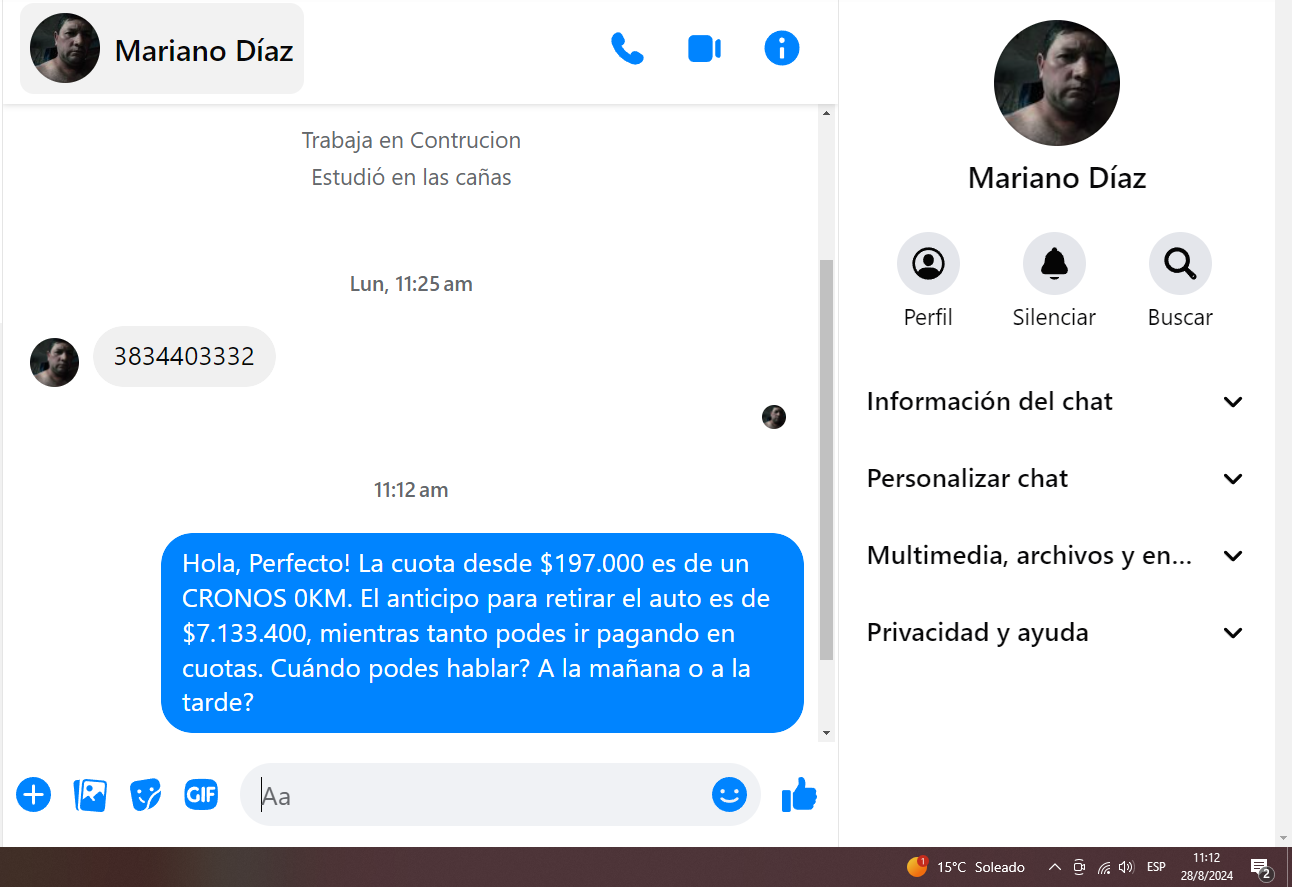Viewport: 1292px width, 887px height.
Task: Toggle the conversation information panel icon
Action: pyautogui.click(x=782, y=48)
